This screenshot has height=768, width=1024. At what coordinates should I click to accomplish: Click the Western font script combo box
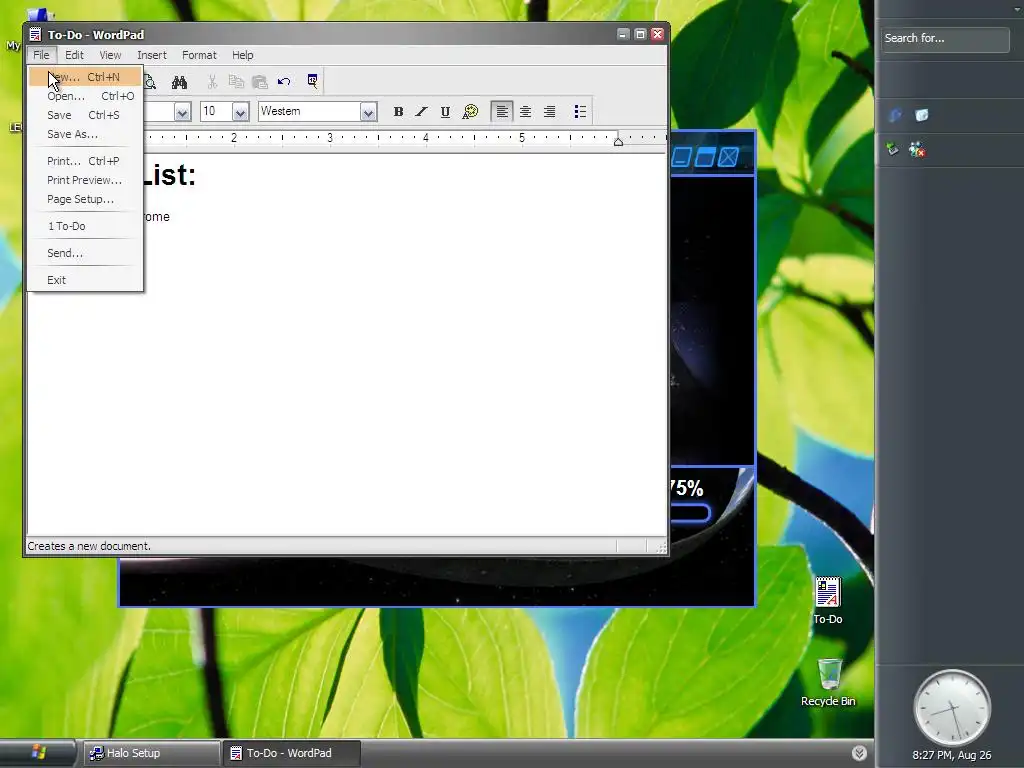click(x=317, y=112)
